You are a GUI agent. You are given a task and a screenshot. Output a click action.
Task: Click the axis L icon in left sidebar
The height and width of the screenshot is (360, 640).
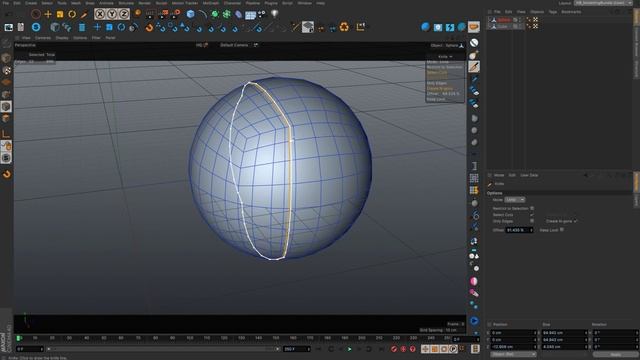[x=6, y=134]
